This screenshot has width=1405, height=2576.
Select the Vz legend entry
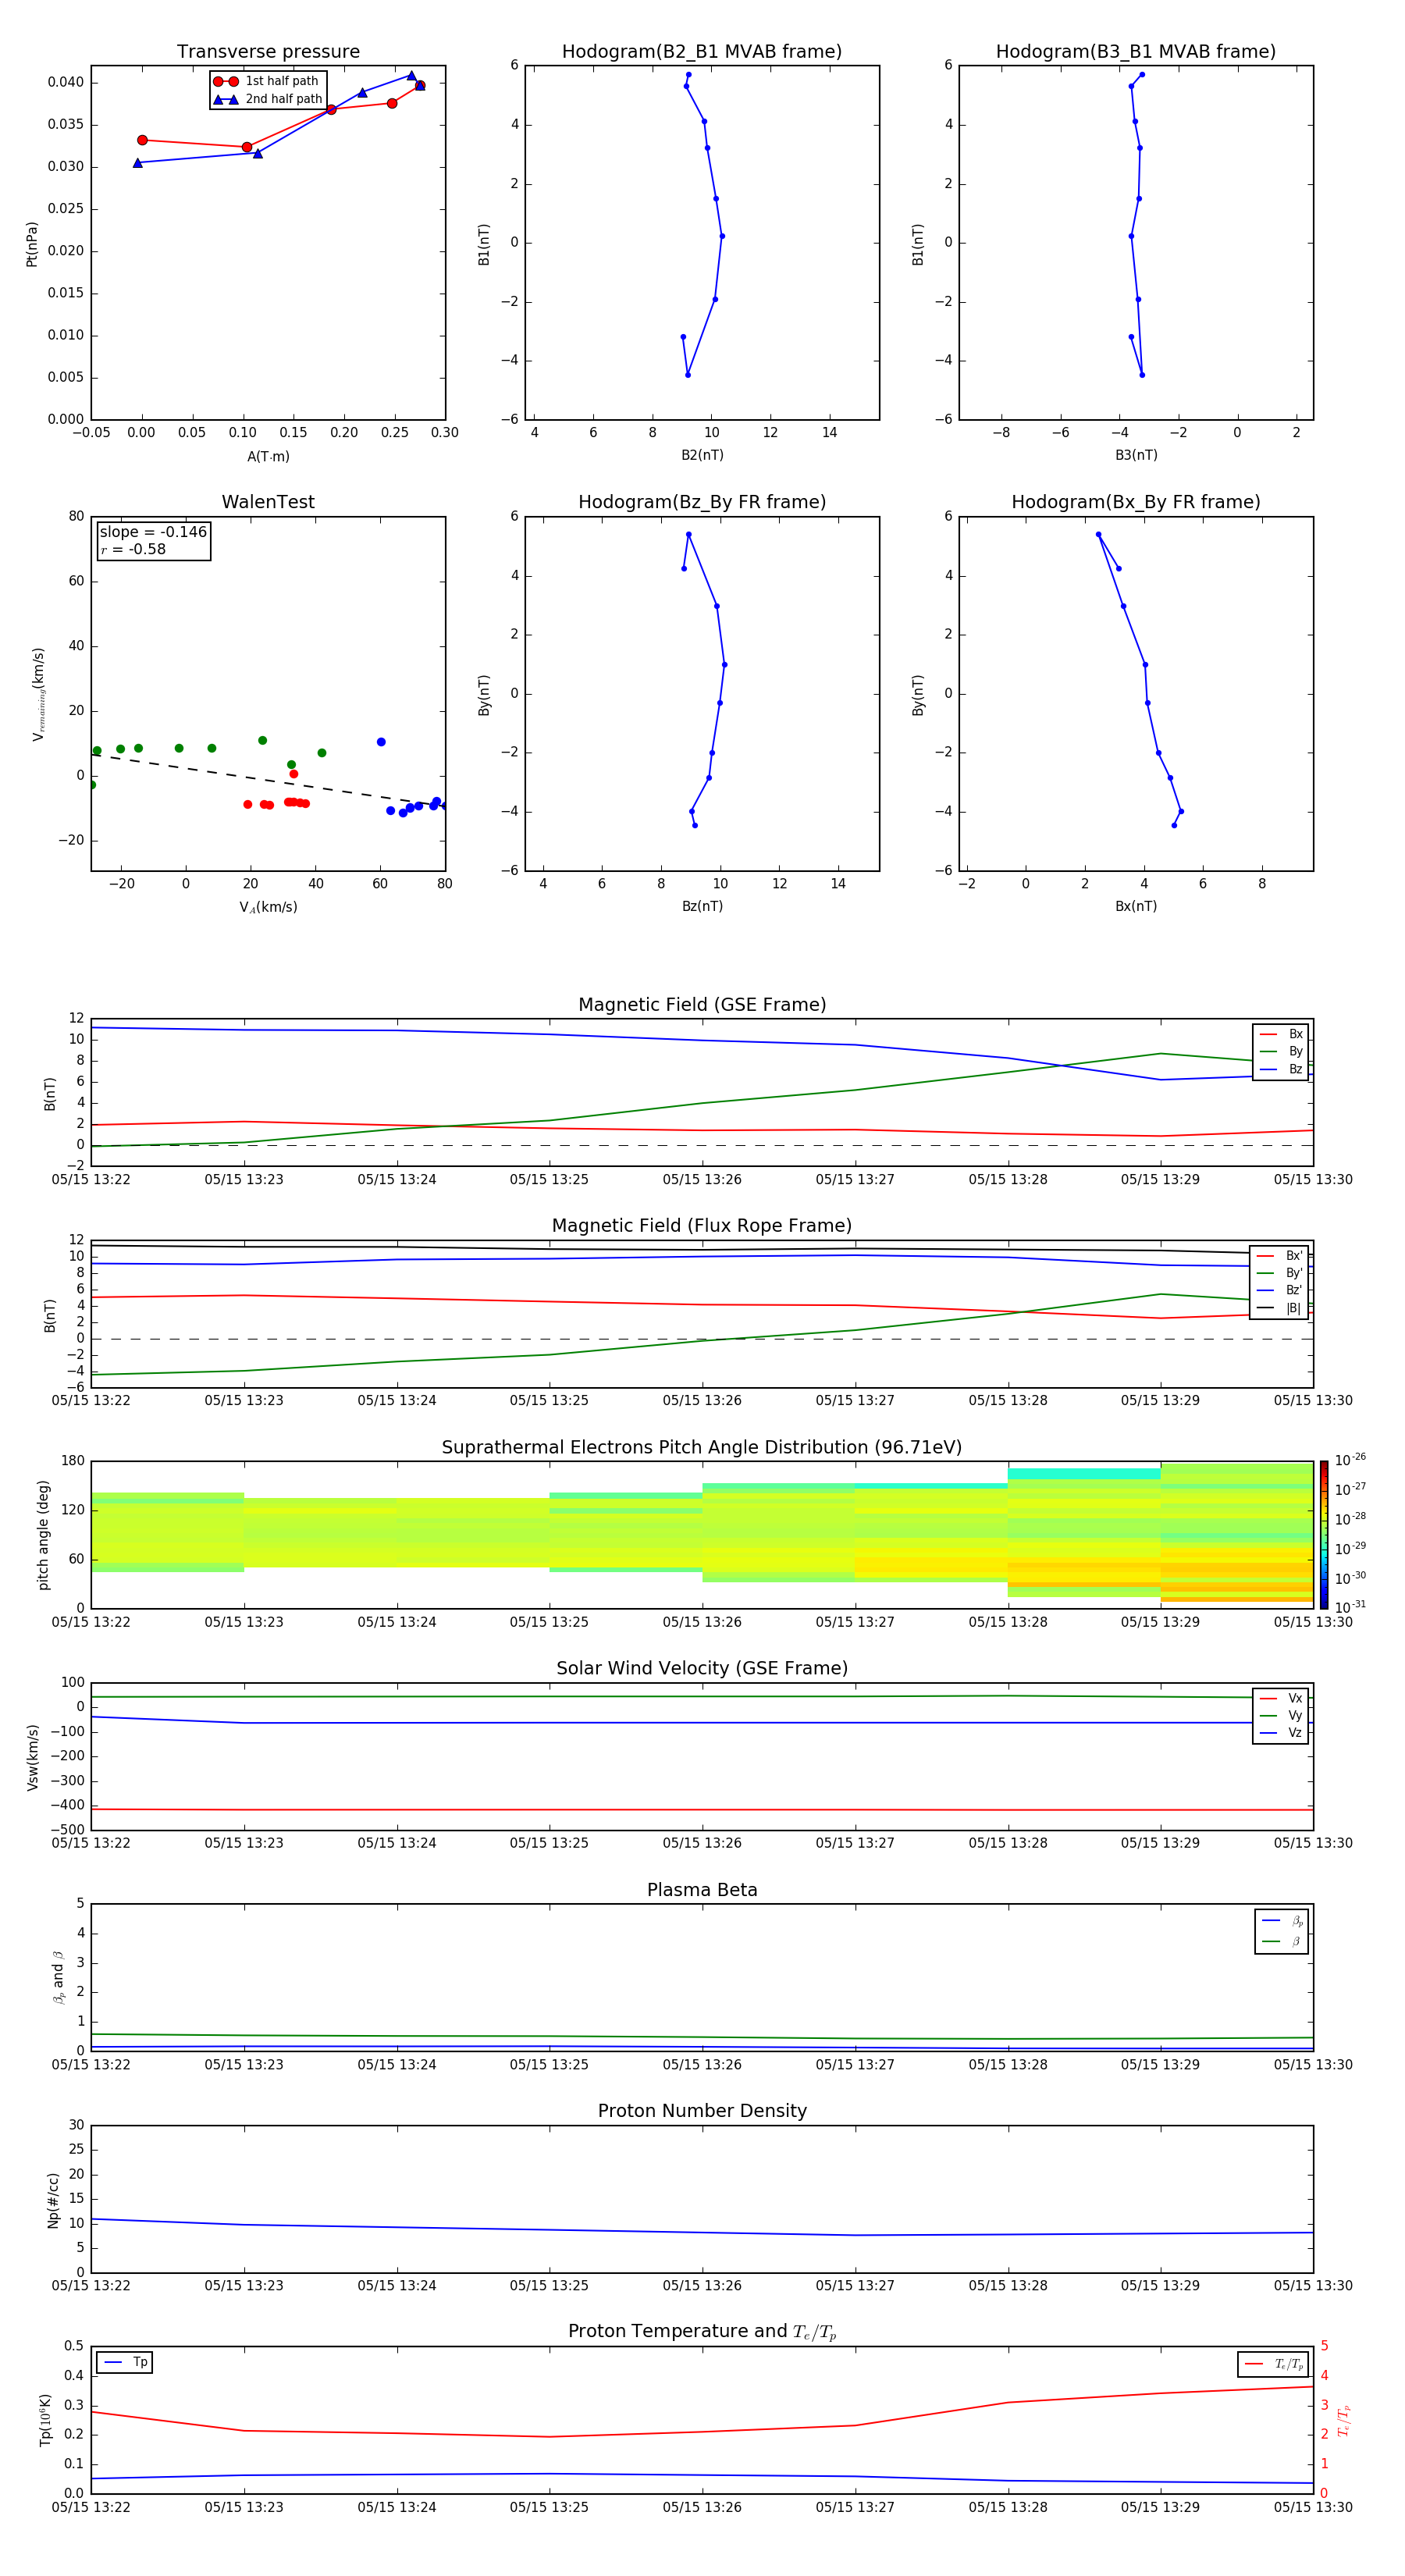point(1281,1732)
